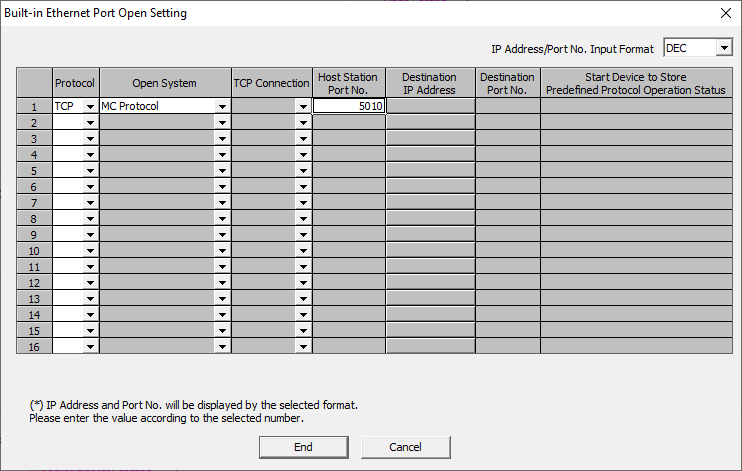Open the Open System dropdown showing MC Protocol
The height and width of the screenshot is (471, 742).
tap(222, 106)
